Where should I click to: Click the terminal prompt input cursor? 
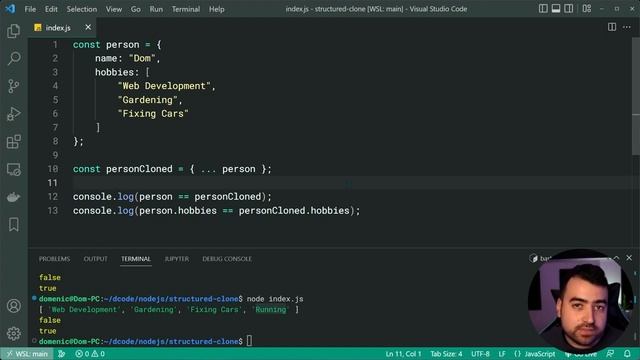click(x=249, y=341)
